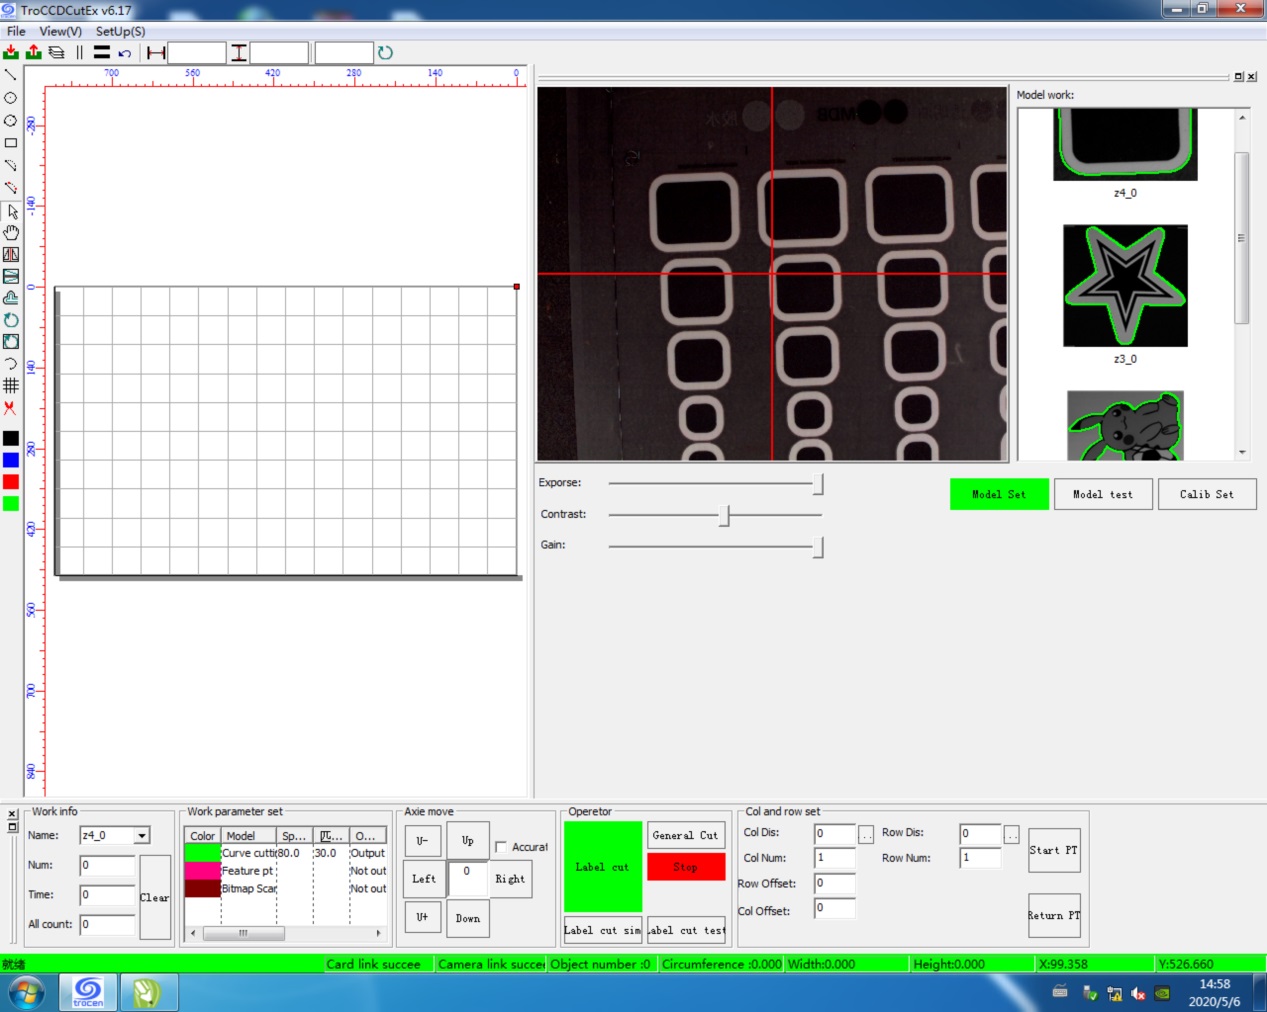Open the SetUp menu
Viewport: 1267px width, 1012px height.
[x=119, y=31]
